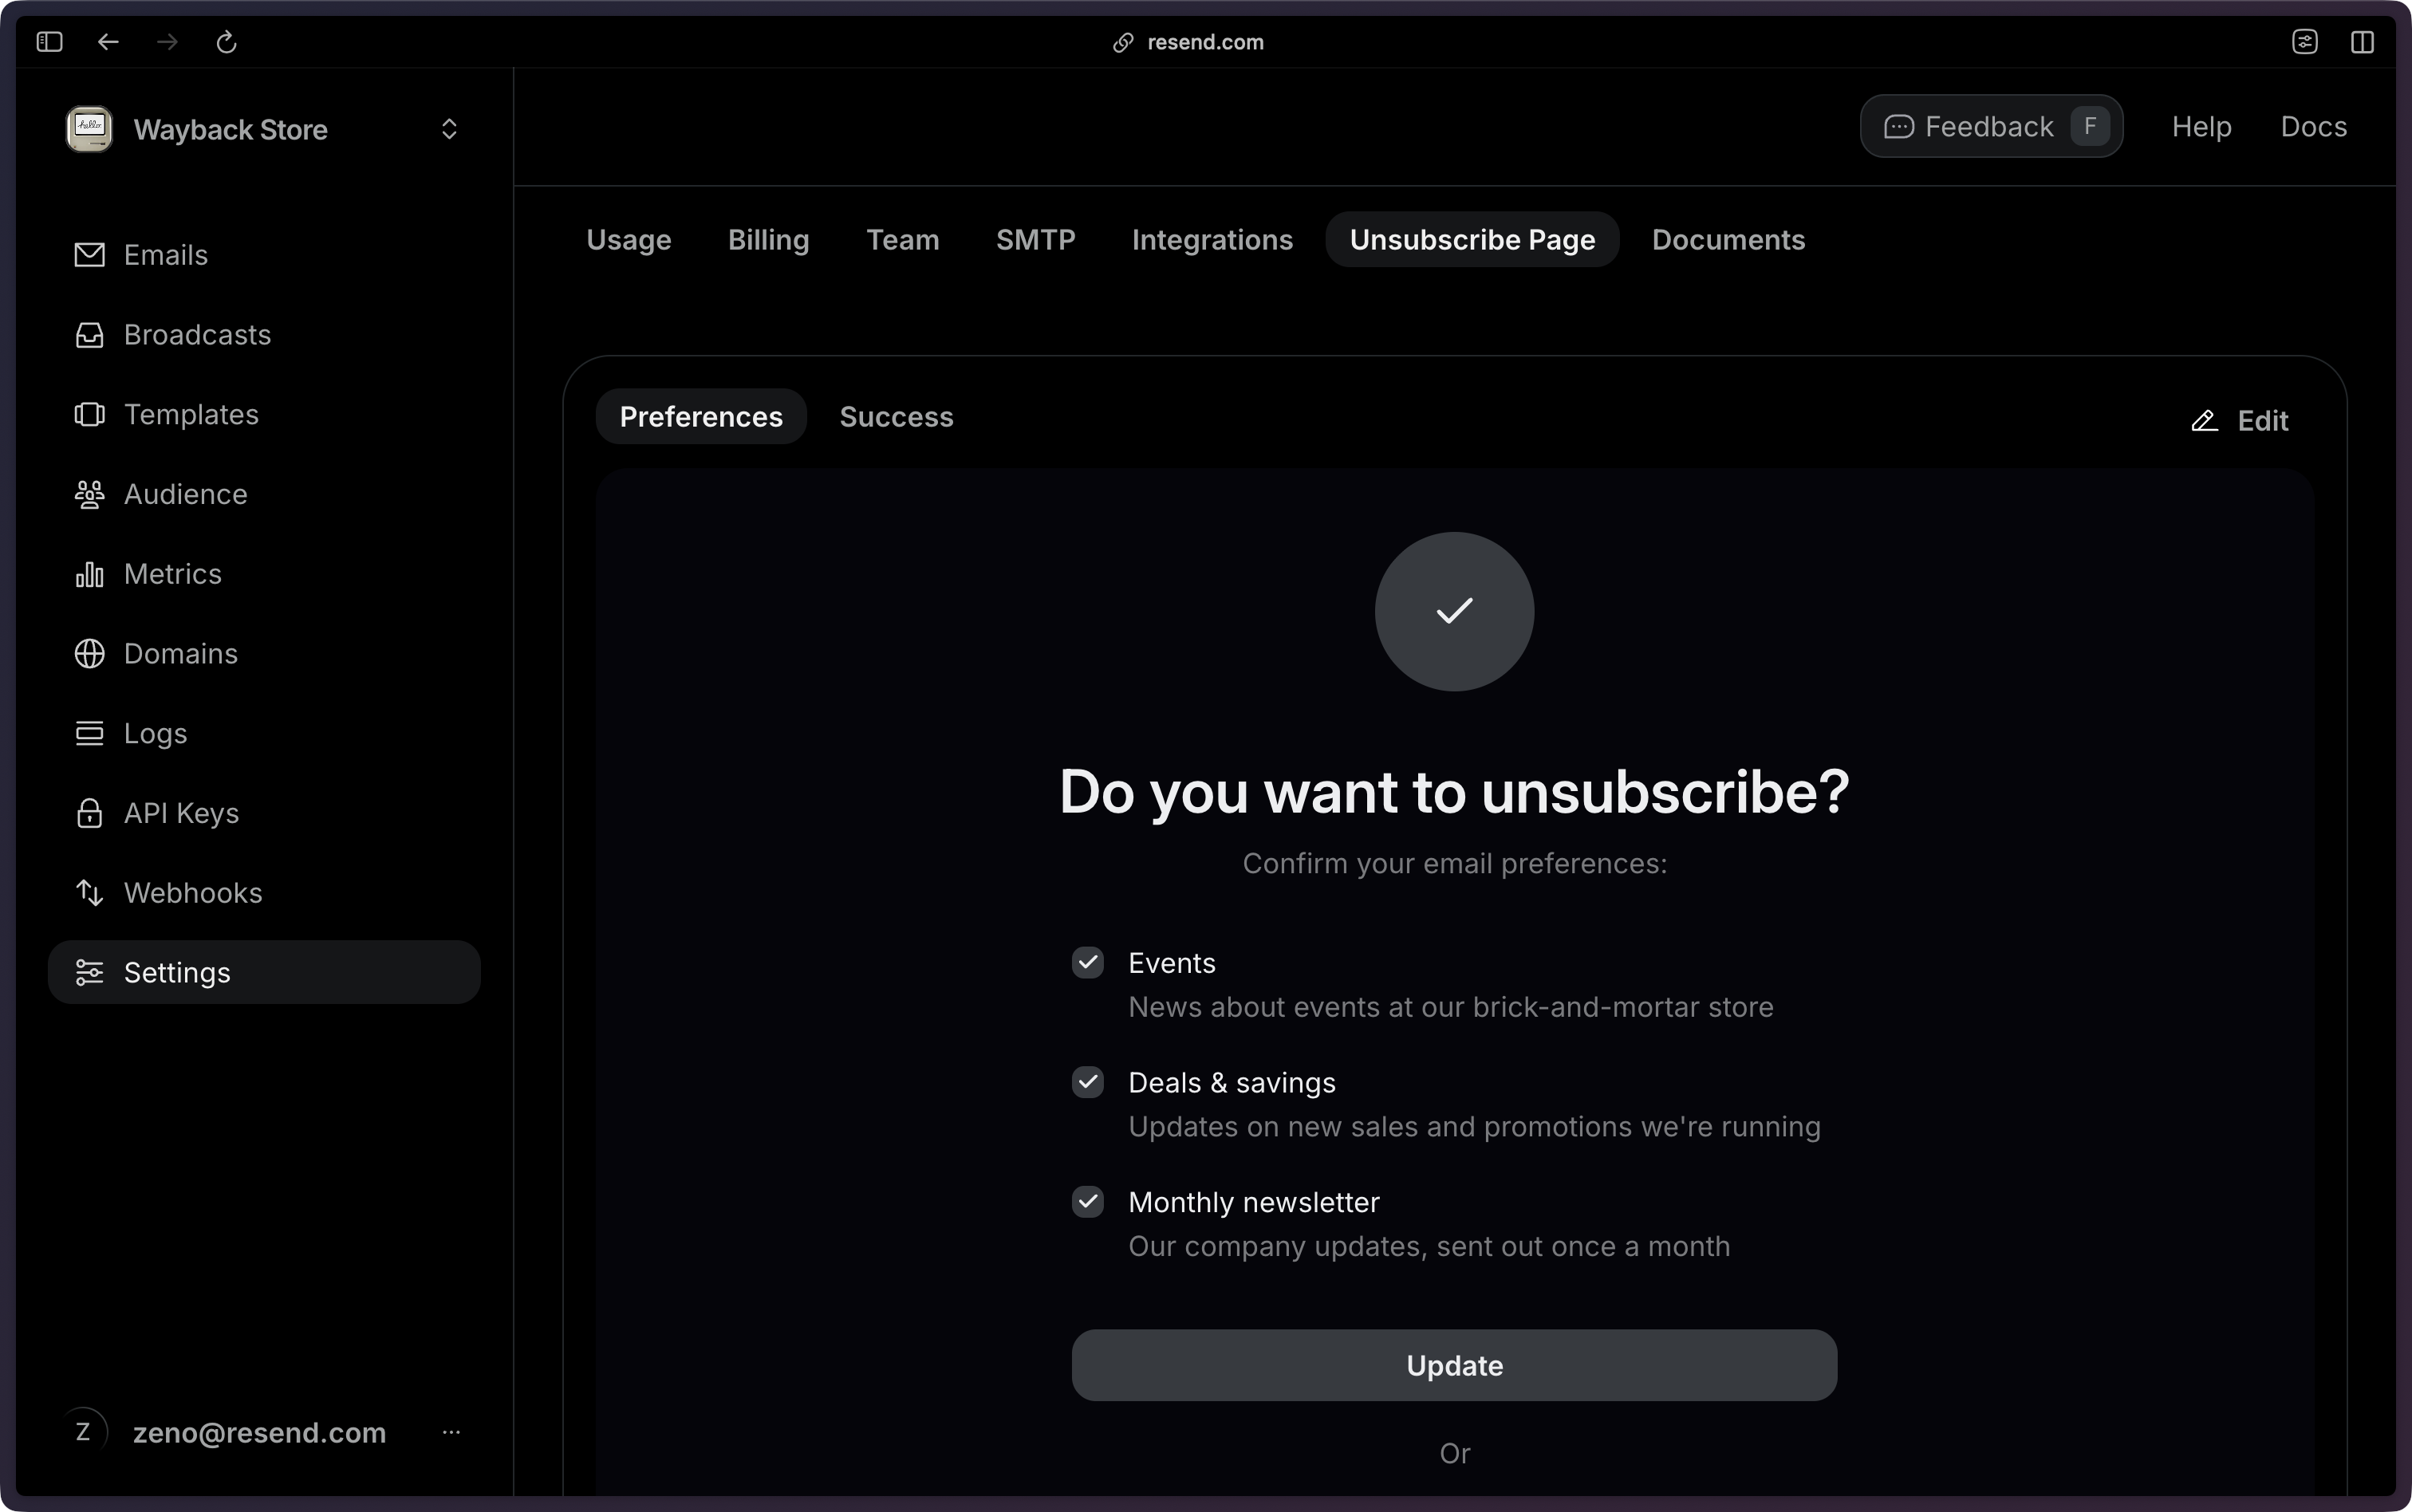This screenshot has width=2412, height=1512.
Task: Expand the Wayback Store team switcher
Action: coord(449,129)
